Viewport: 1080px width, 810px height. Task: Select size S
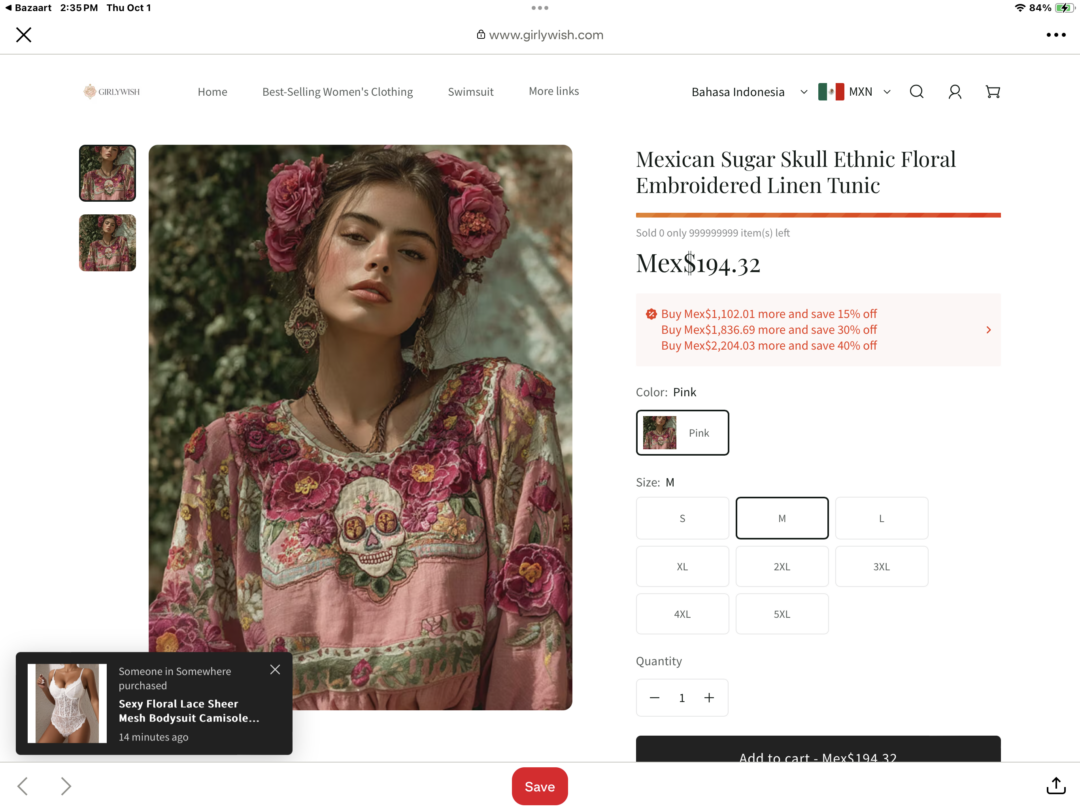click(x=682, y=518)
